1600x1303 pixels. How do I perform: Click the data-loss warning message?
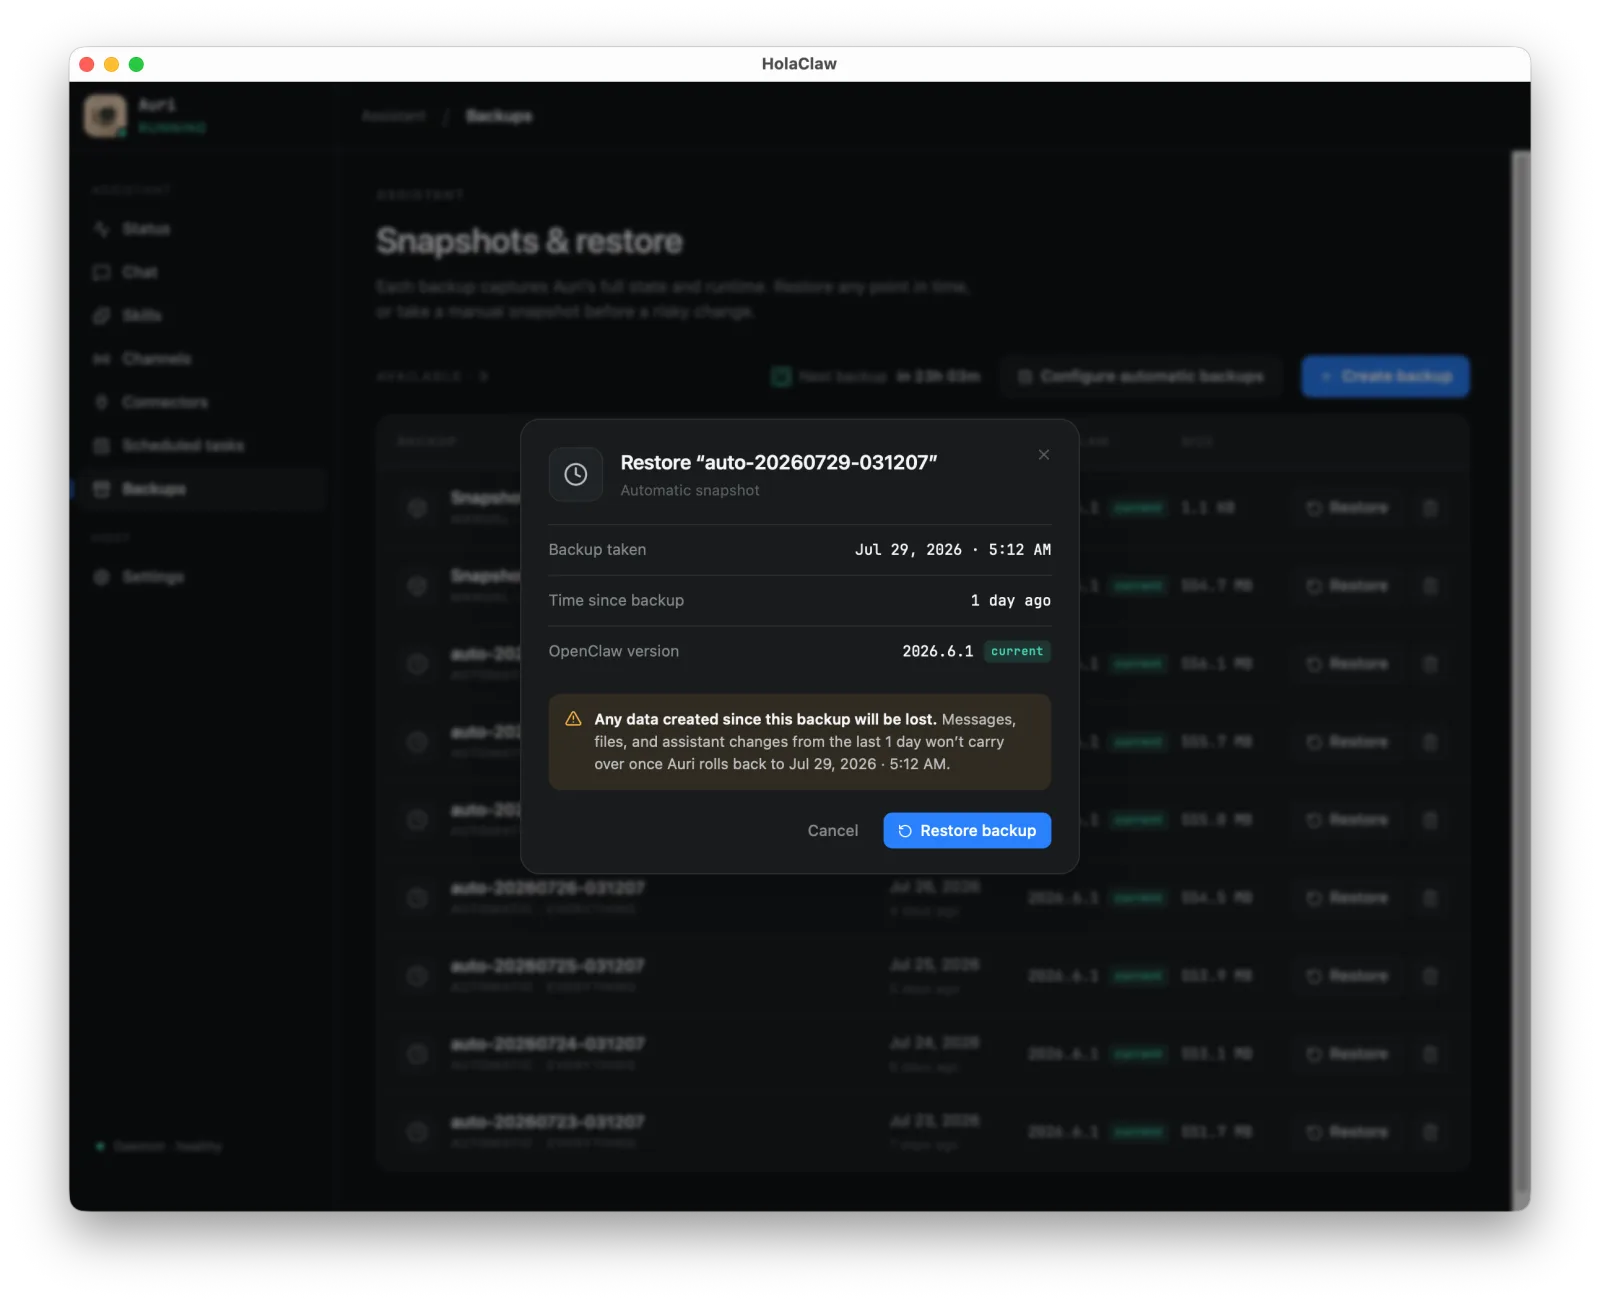pyautogui.click(x=800, y=742)
